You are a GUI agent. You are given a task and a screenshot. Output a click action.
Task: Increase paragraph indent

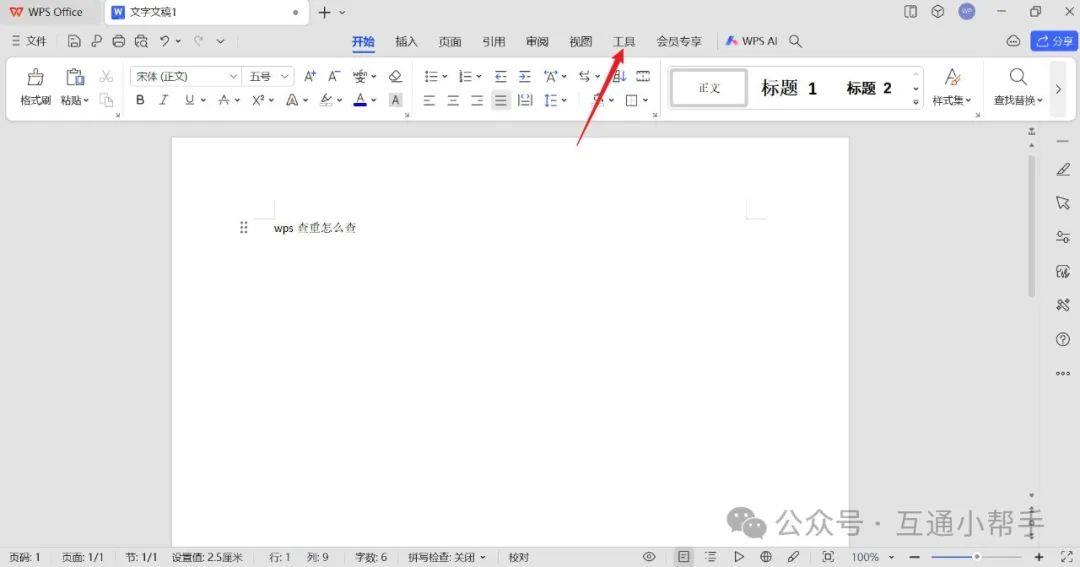point(525,76)
